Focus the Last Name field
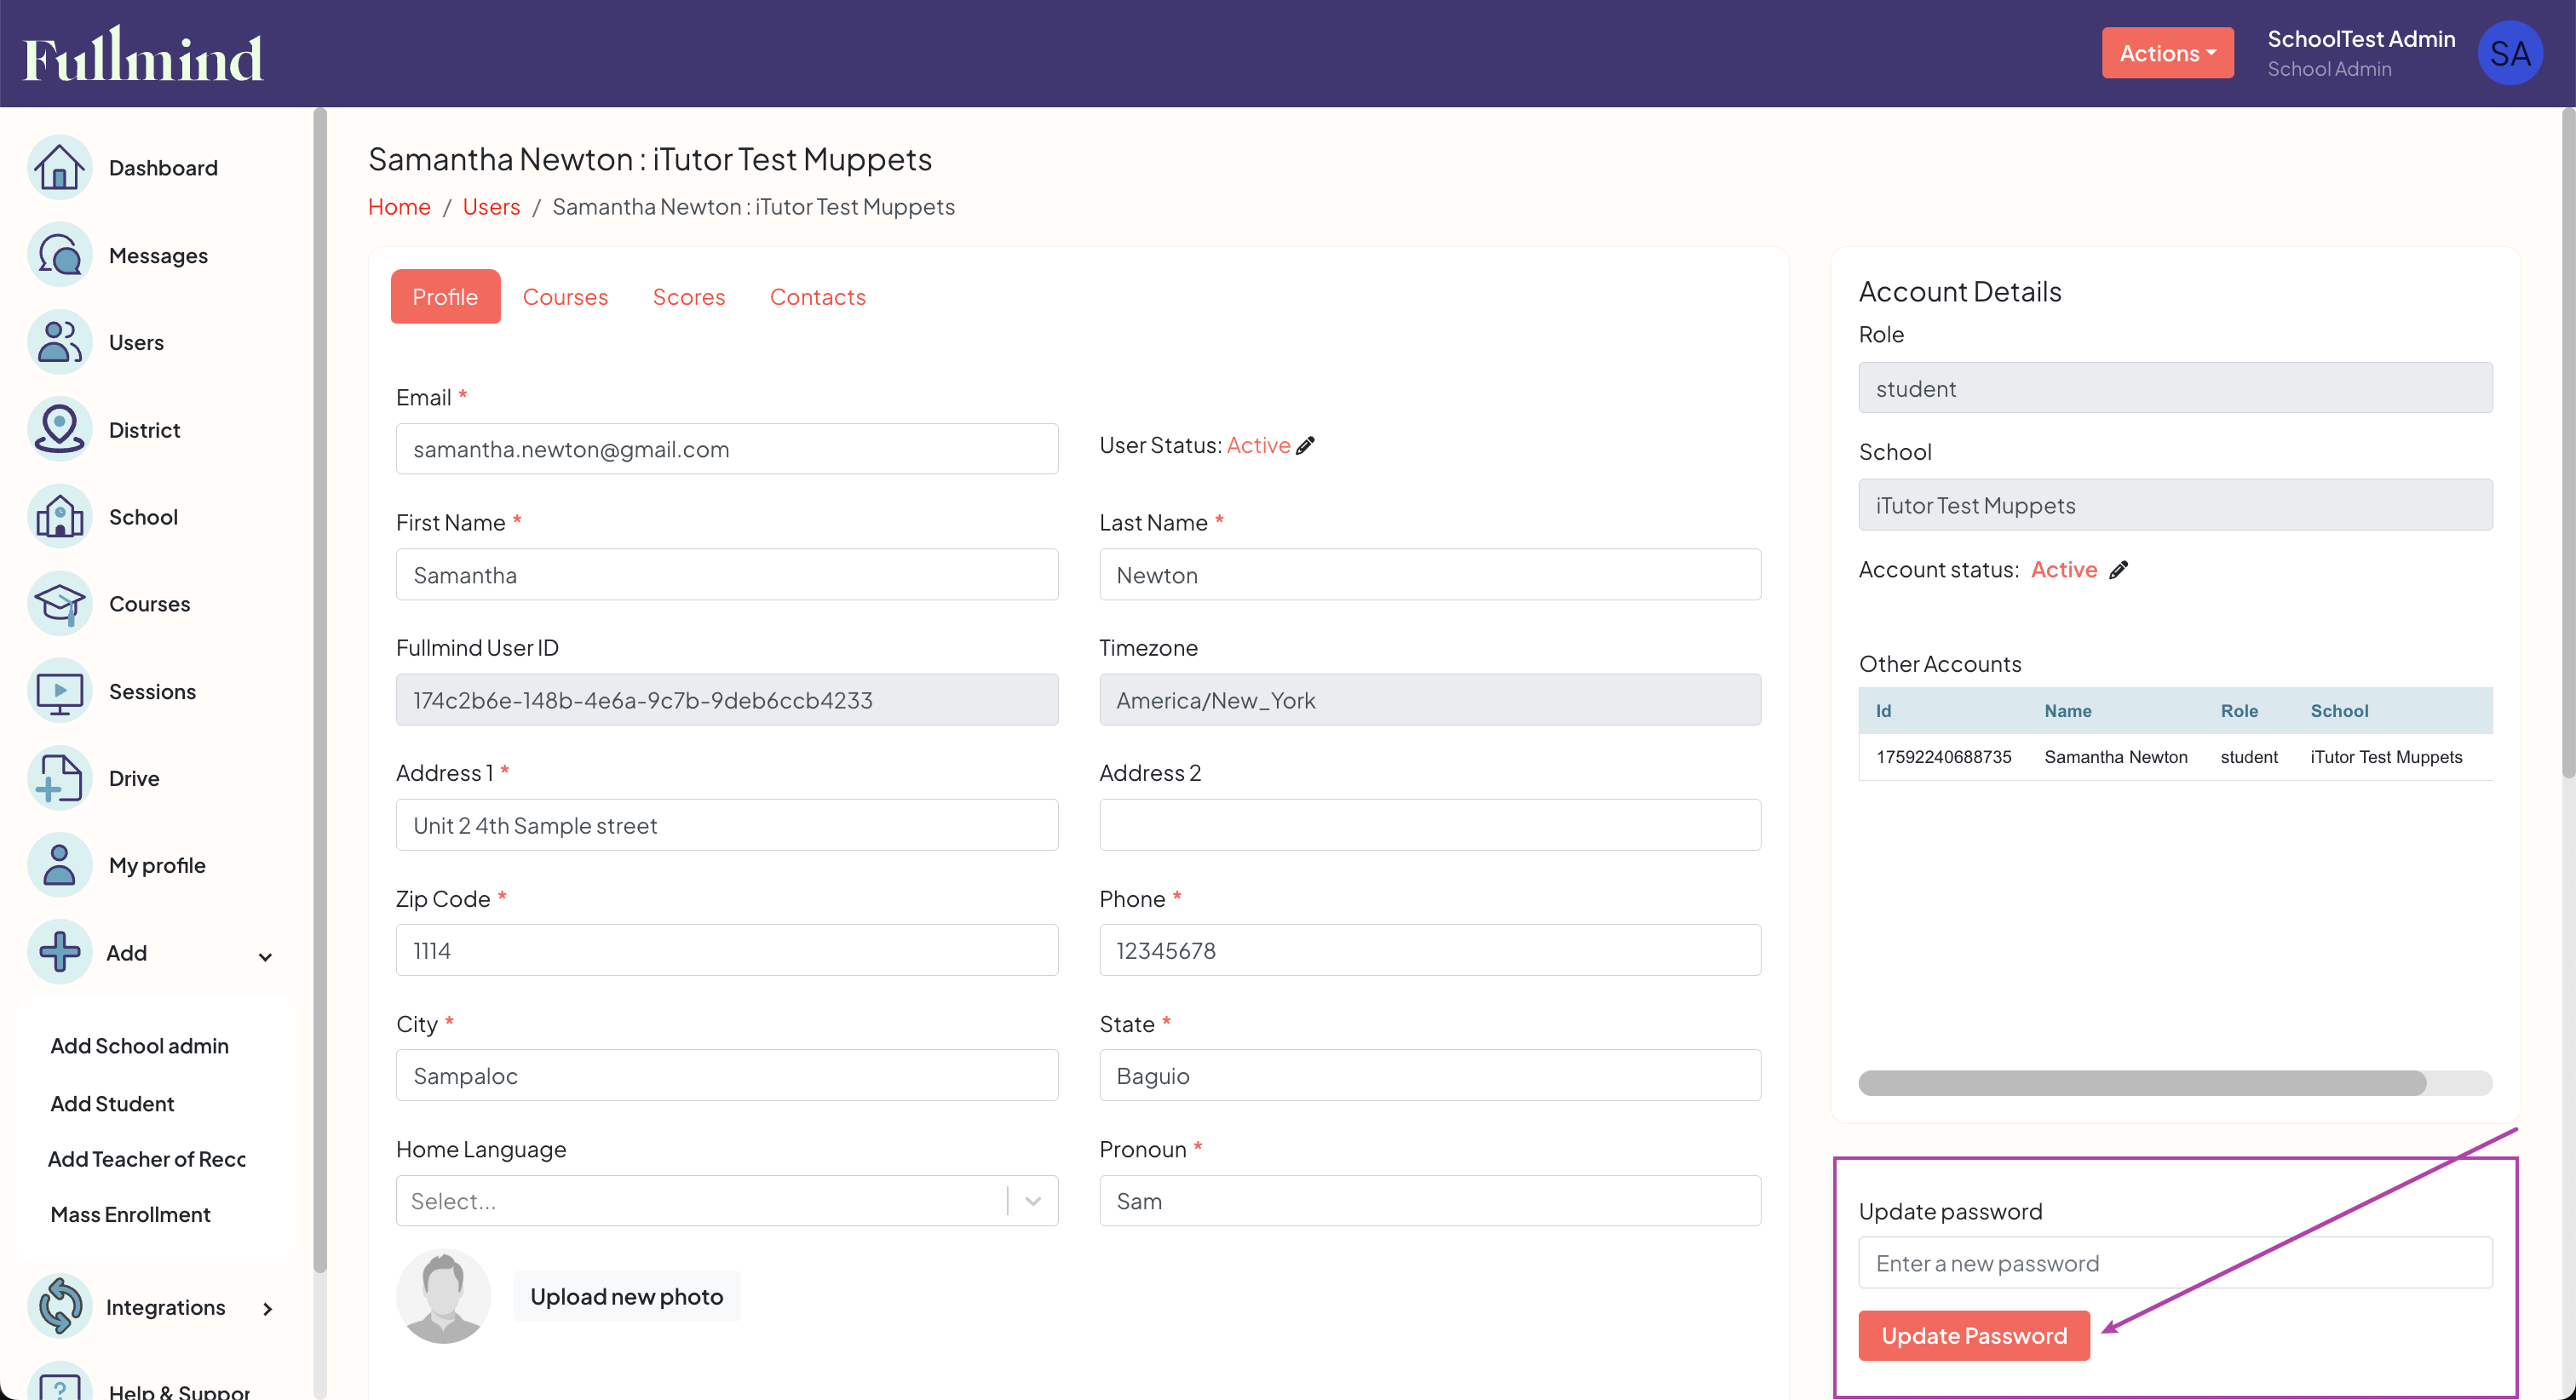 click(x=1430, y=575)
